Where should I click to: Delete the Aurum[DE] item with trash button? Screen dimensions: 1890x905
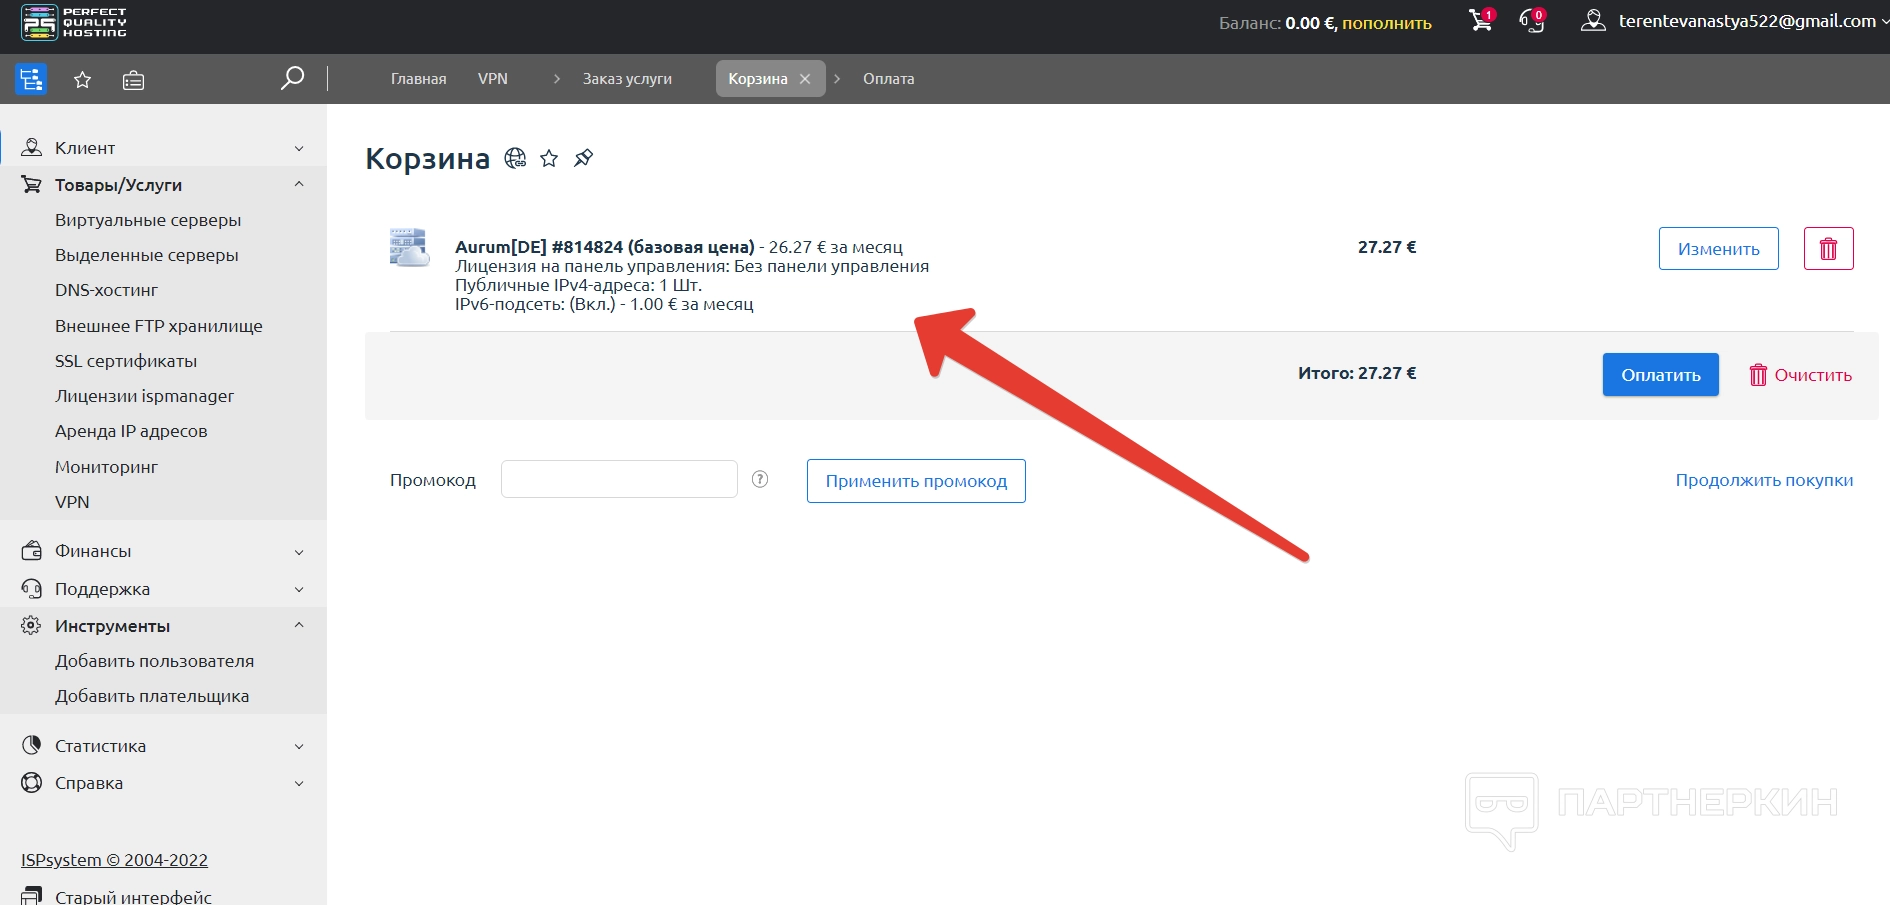(1828, 249)
